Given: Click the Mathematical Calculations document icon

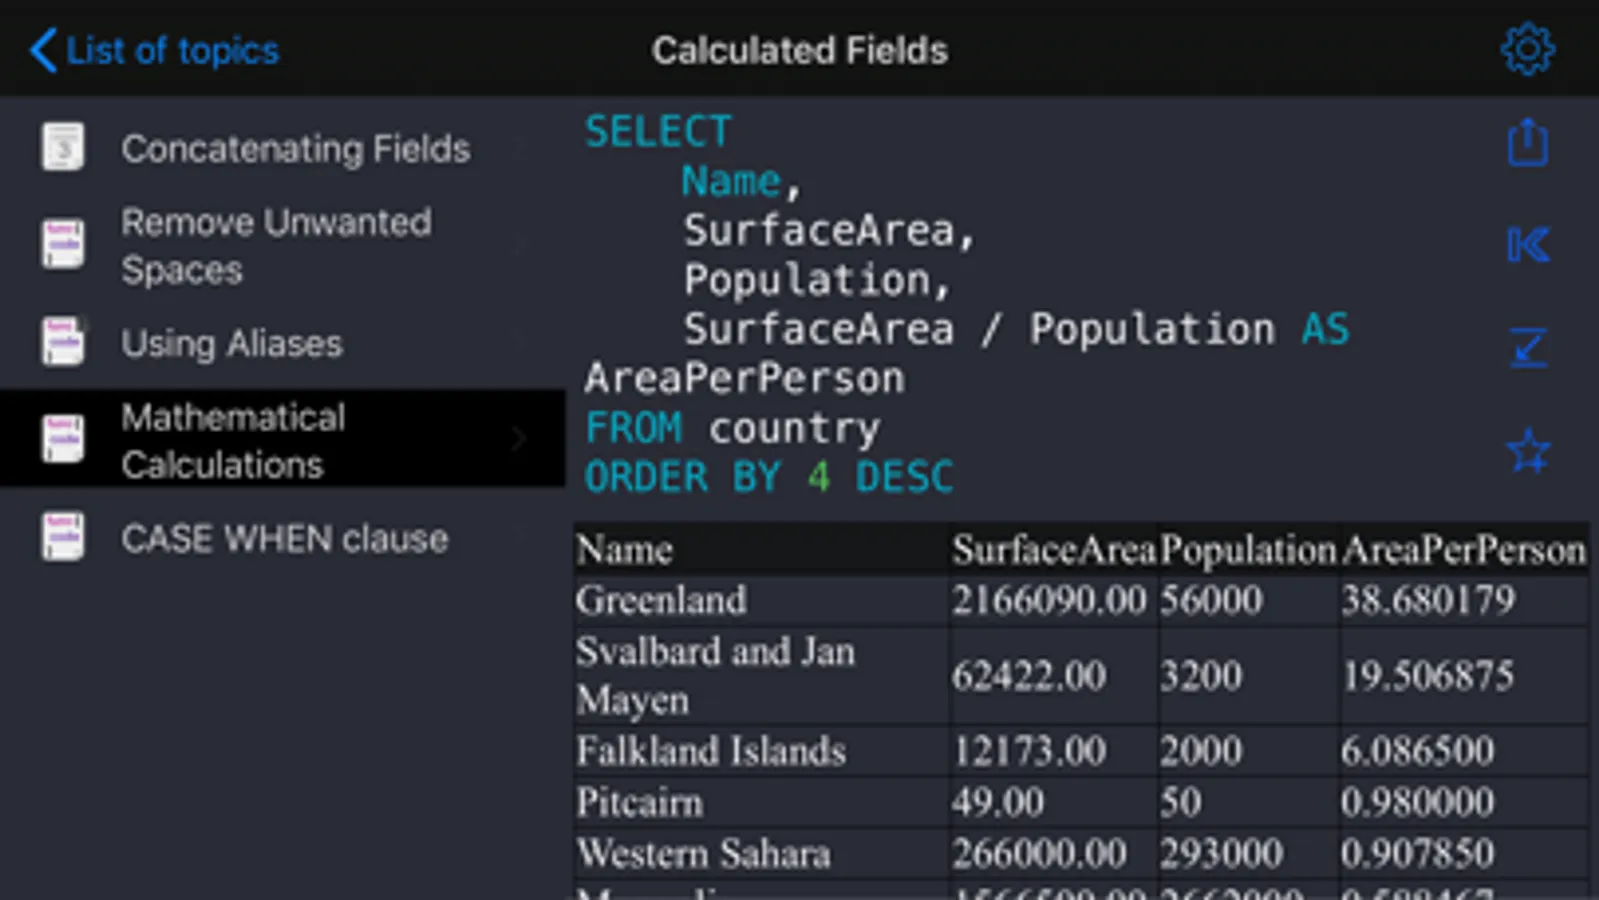Looking at the screenshot, I should click(63, 440).
